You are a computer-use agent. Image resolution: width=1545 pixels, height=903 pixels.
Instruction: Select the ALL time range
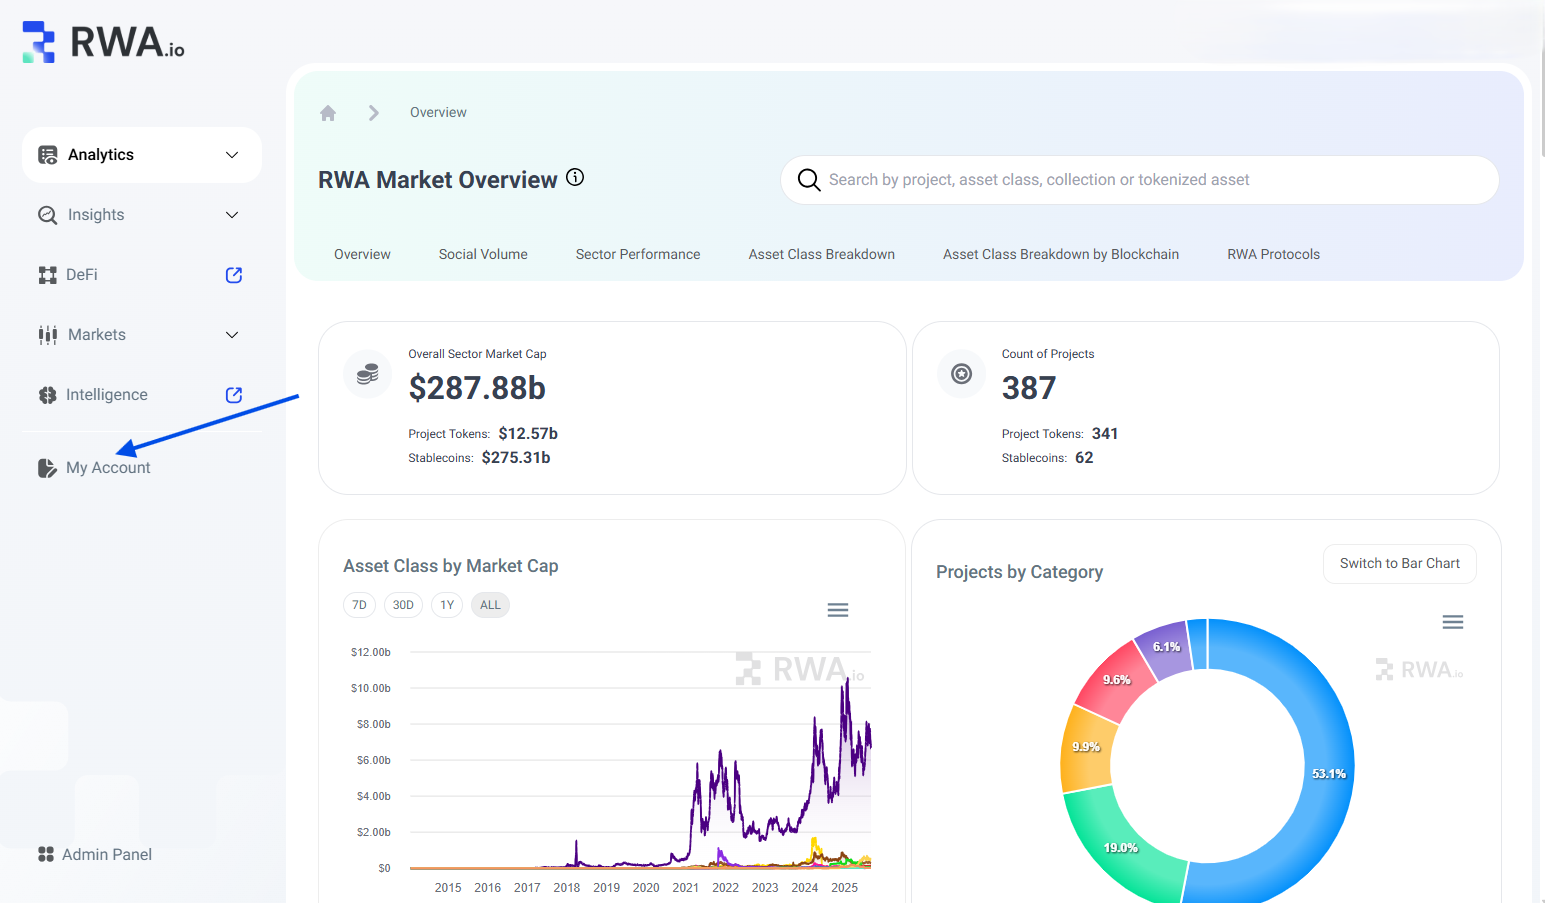tap(490, 605)
